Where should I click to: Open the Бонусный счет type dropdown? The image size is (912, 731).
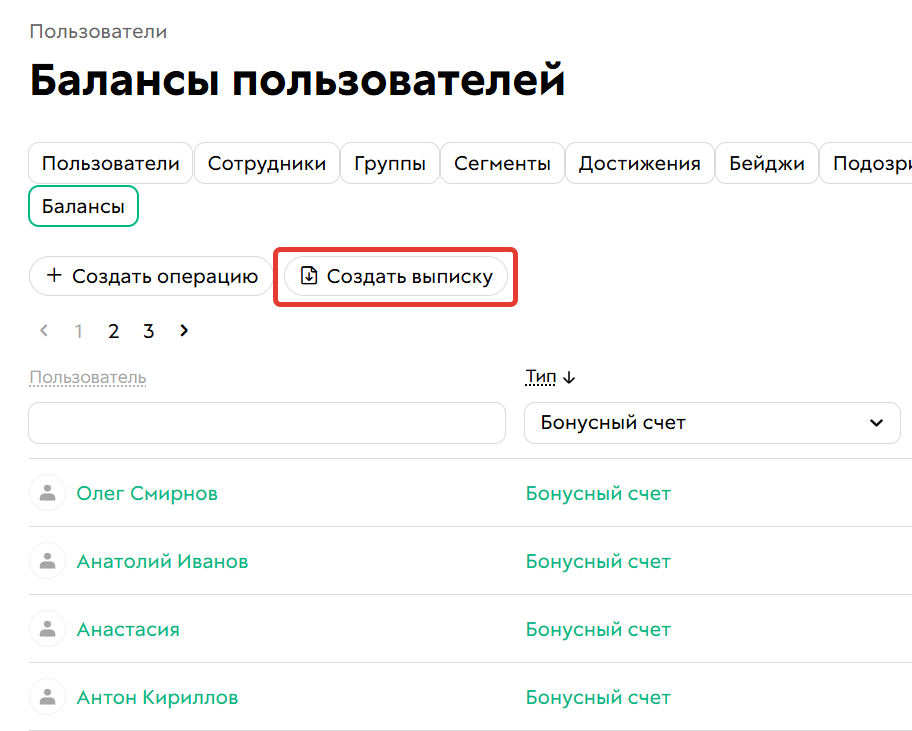coord(712,422)
